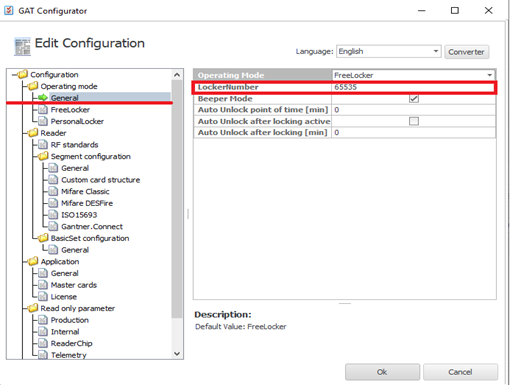Click the Reader folder icon

coord(33,133)
